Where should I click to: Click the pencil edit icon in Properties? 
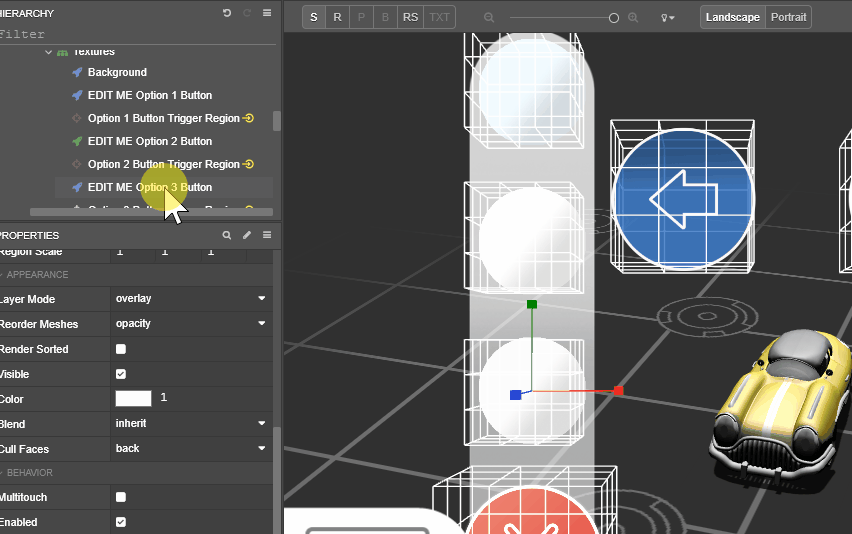(247, 235)
